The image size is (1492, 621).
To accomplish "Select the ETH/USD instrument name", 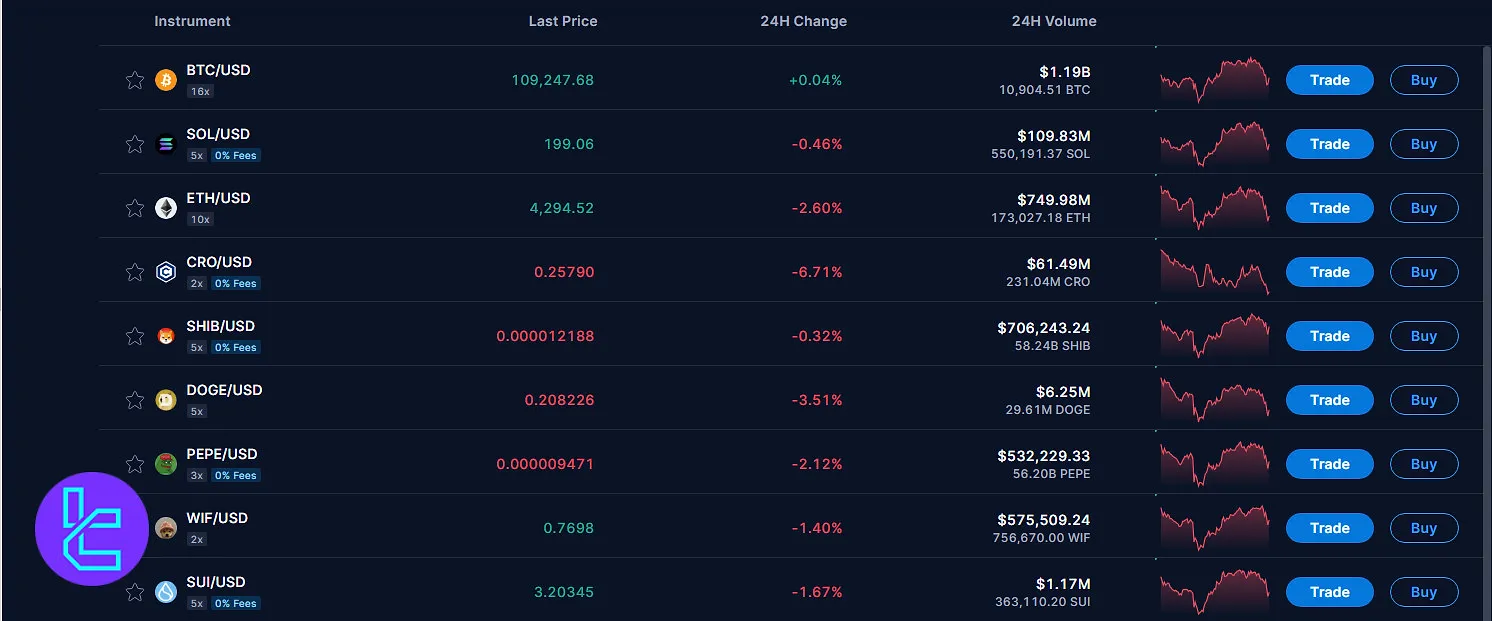I will (218, 198).
